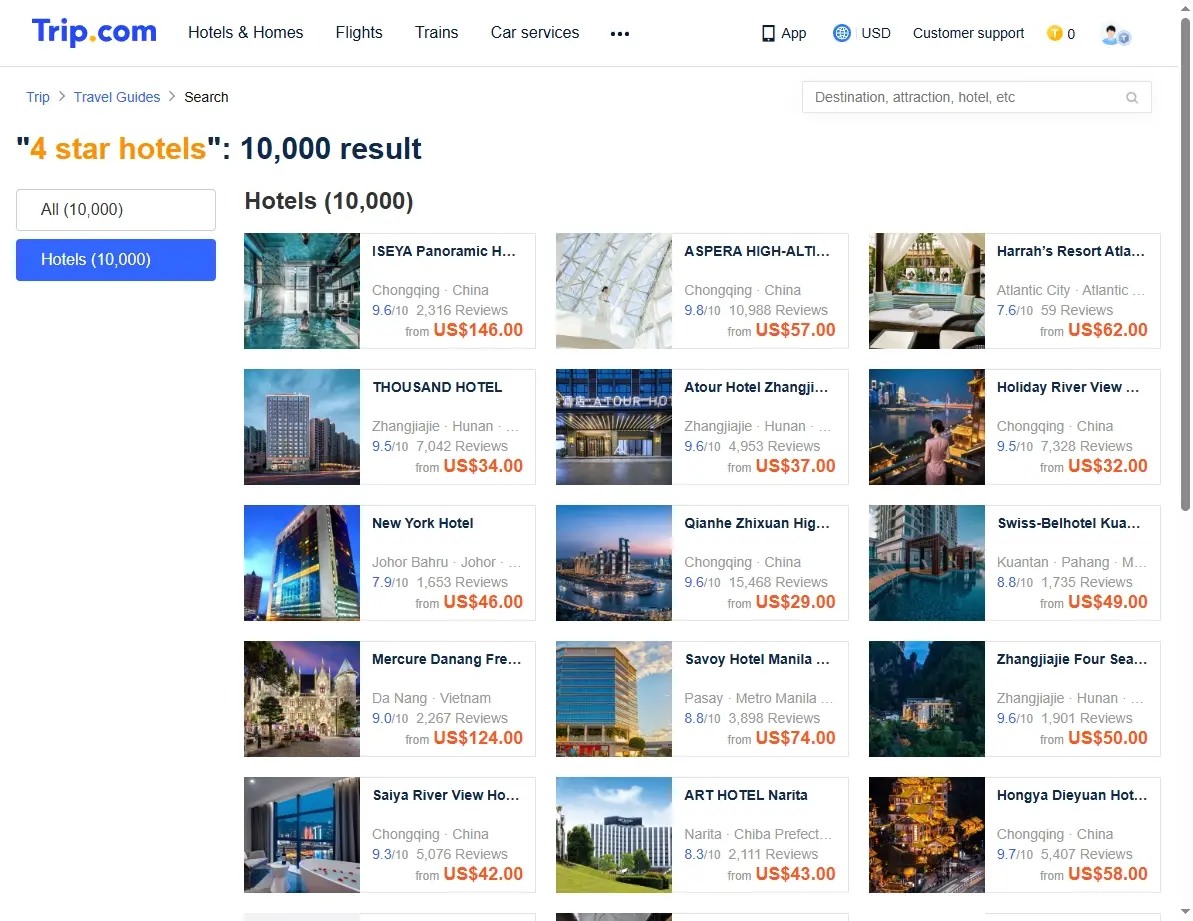Viewport: 1193px width, 921px height.
Task: Go to Trip breadcrumb link
Action: (x=38, y=97)
